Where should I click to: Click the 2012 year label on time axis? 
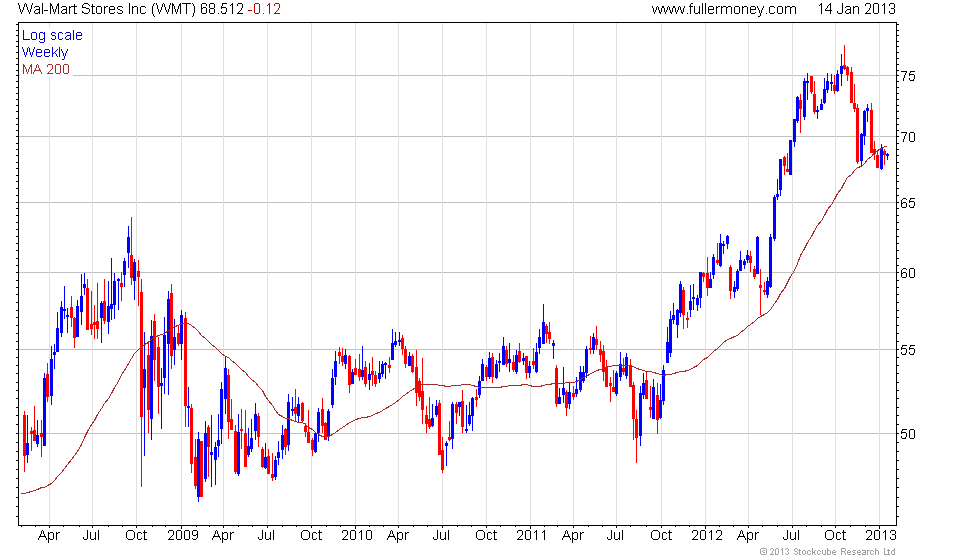click(706, 536)
